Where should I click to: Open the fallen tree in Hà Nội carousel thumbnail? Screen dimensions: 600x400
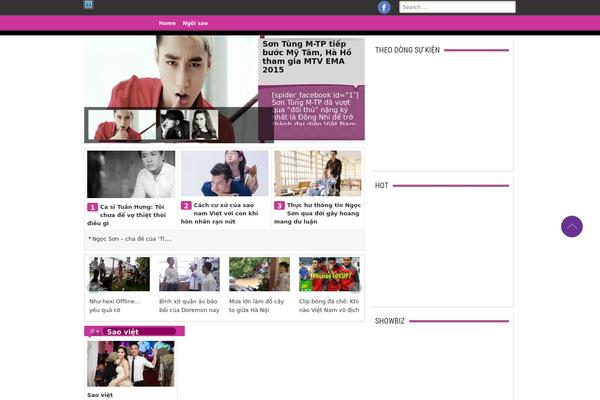259,274
